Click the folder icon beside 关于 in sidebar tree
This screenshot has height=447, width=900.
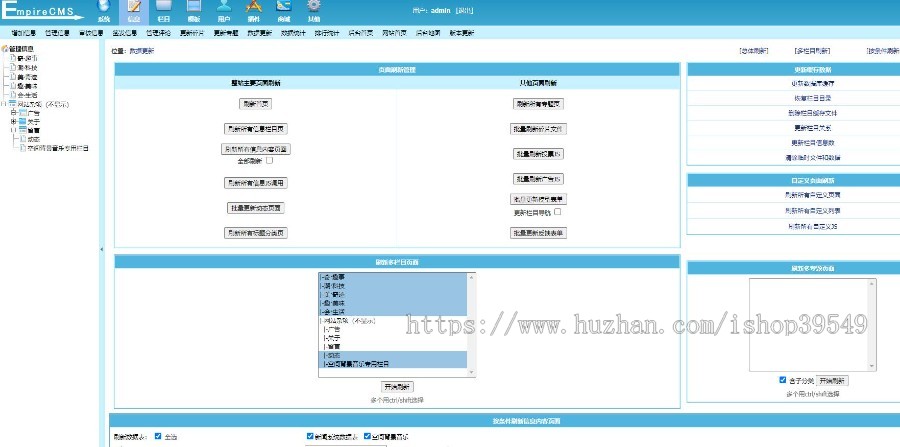22,122
